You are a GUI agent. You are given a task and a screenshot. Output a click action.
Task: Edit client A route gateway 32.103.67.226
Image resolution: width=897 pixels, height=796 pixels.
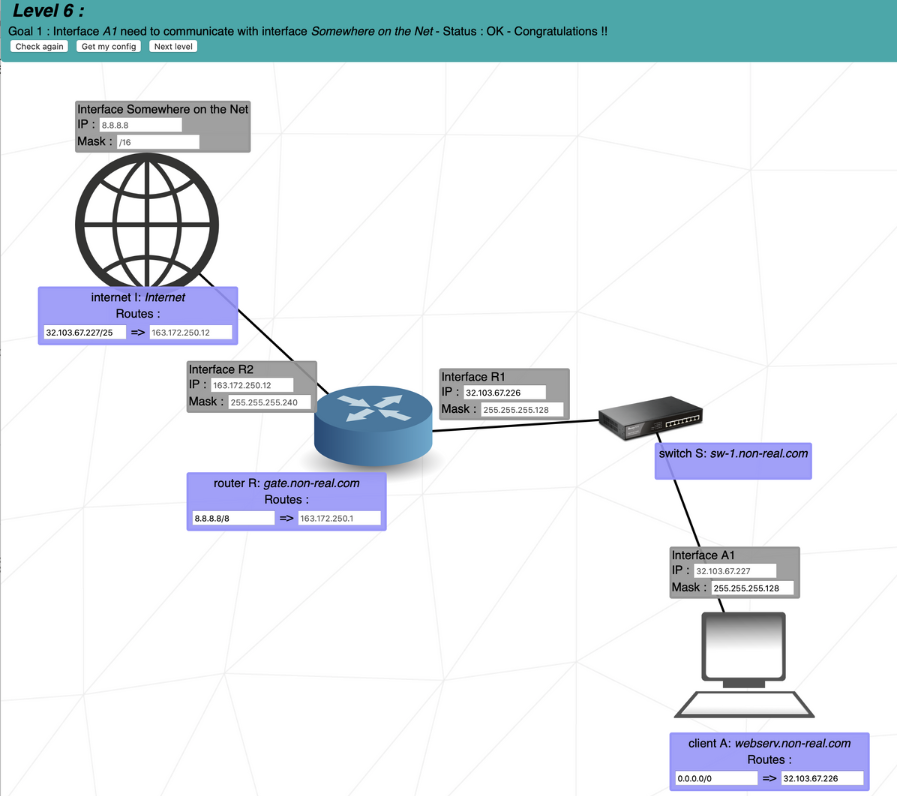(x=823, y=778)
